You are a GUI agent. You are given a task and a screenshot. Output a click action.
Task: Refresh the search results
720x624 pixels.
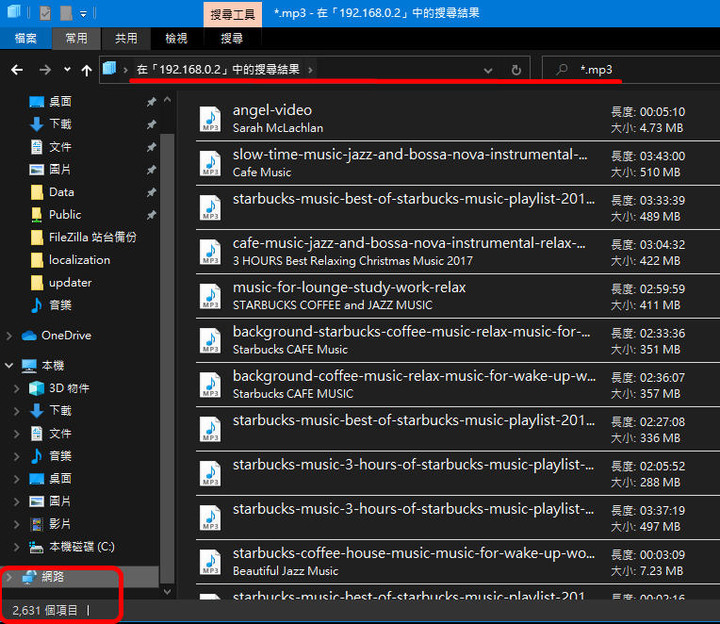(516, 70)
